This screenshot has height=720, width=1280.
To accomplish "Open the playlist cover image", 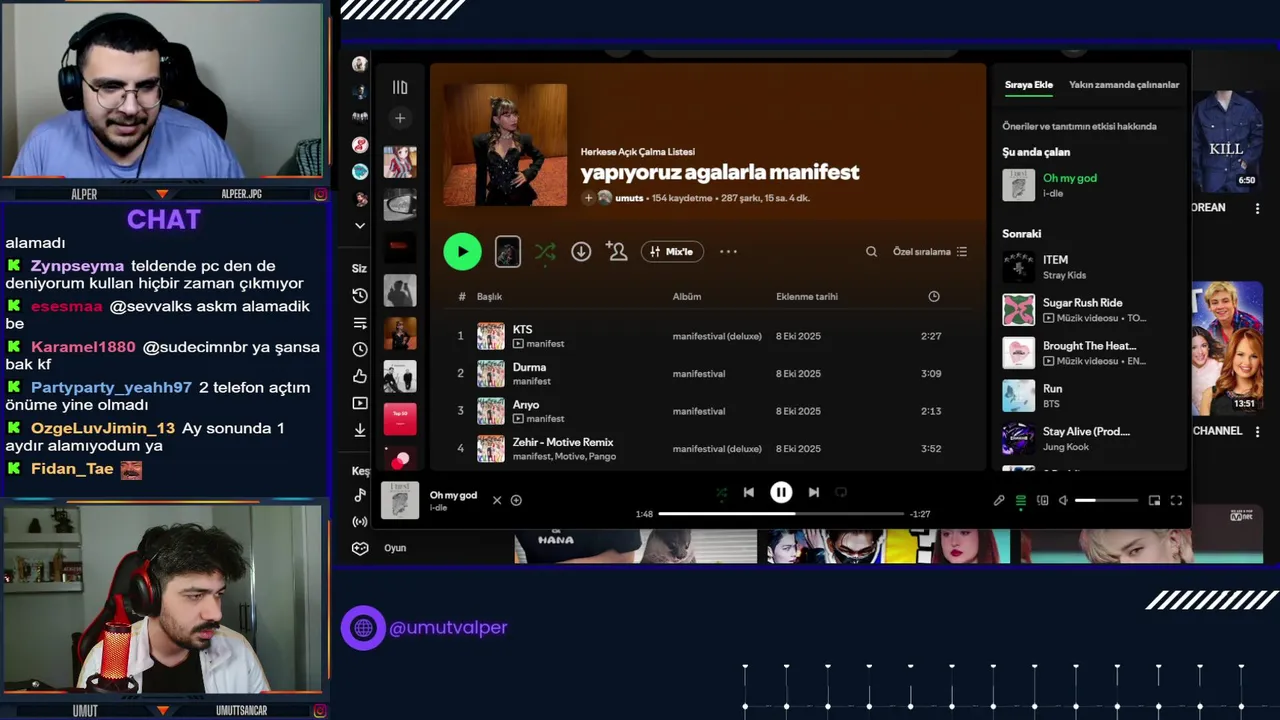I will (x=505, y=145).
